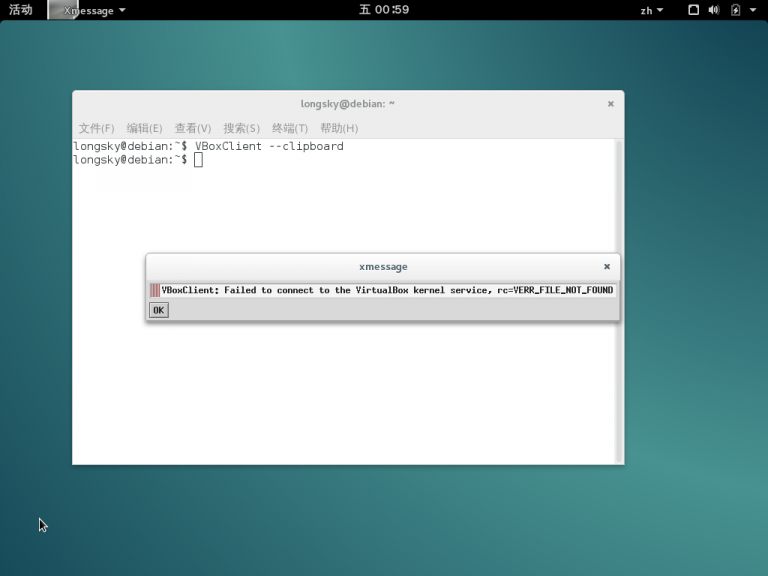
Task: Open the 文件(F) terminal menu
Action: (96, 128)
